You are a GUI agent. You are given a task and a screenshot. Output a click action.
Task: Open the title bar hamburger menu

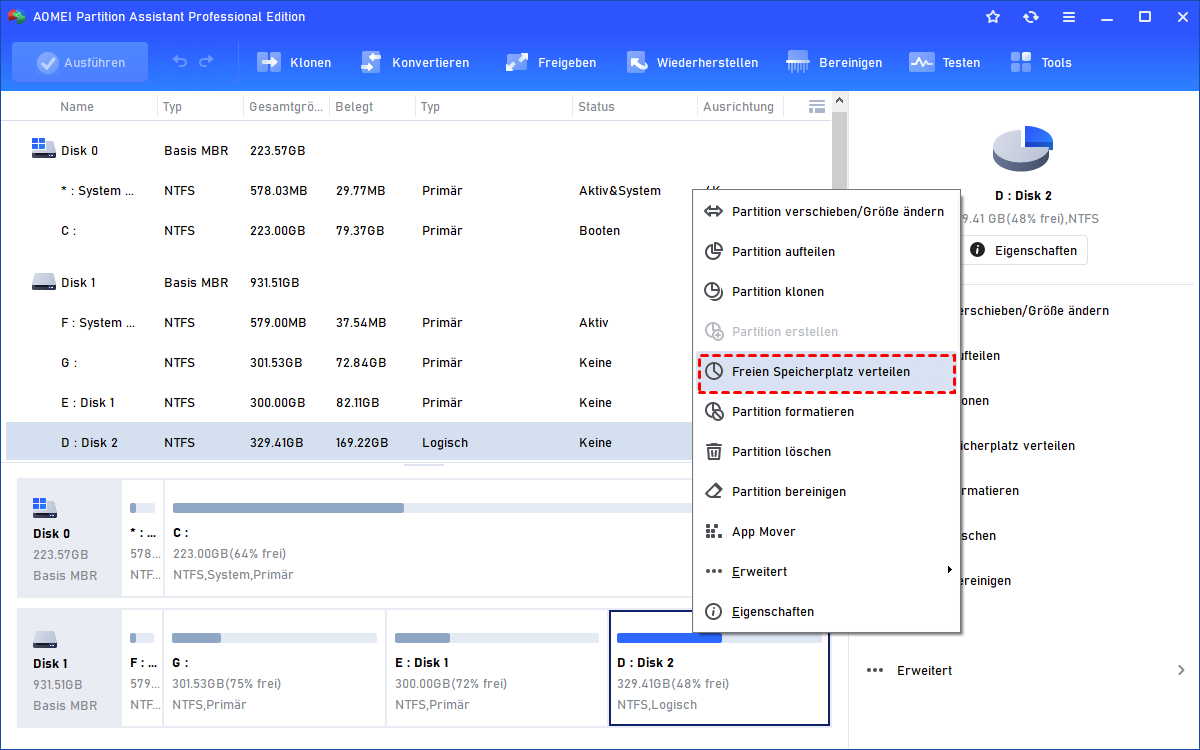[1069, 17]
